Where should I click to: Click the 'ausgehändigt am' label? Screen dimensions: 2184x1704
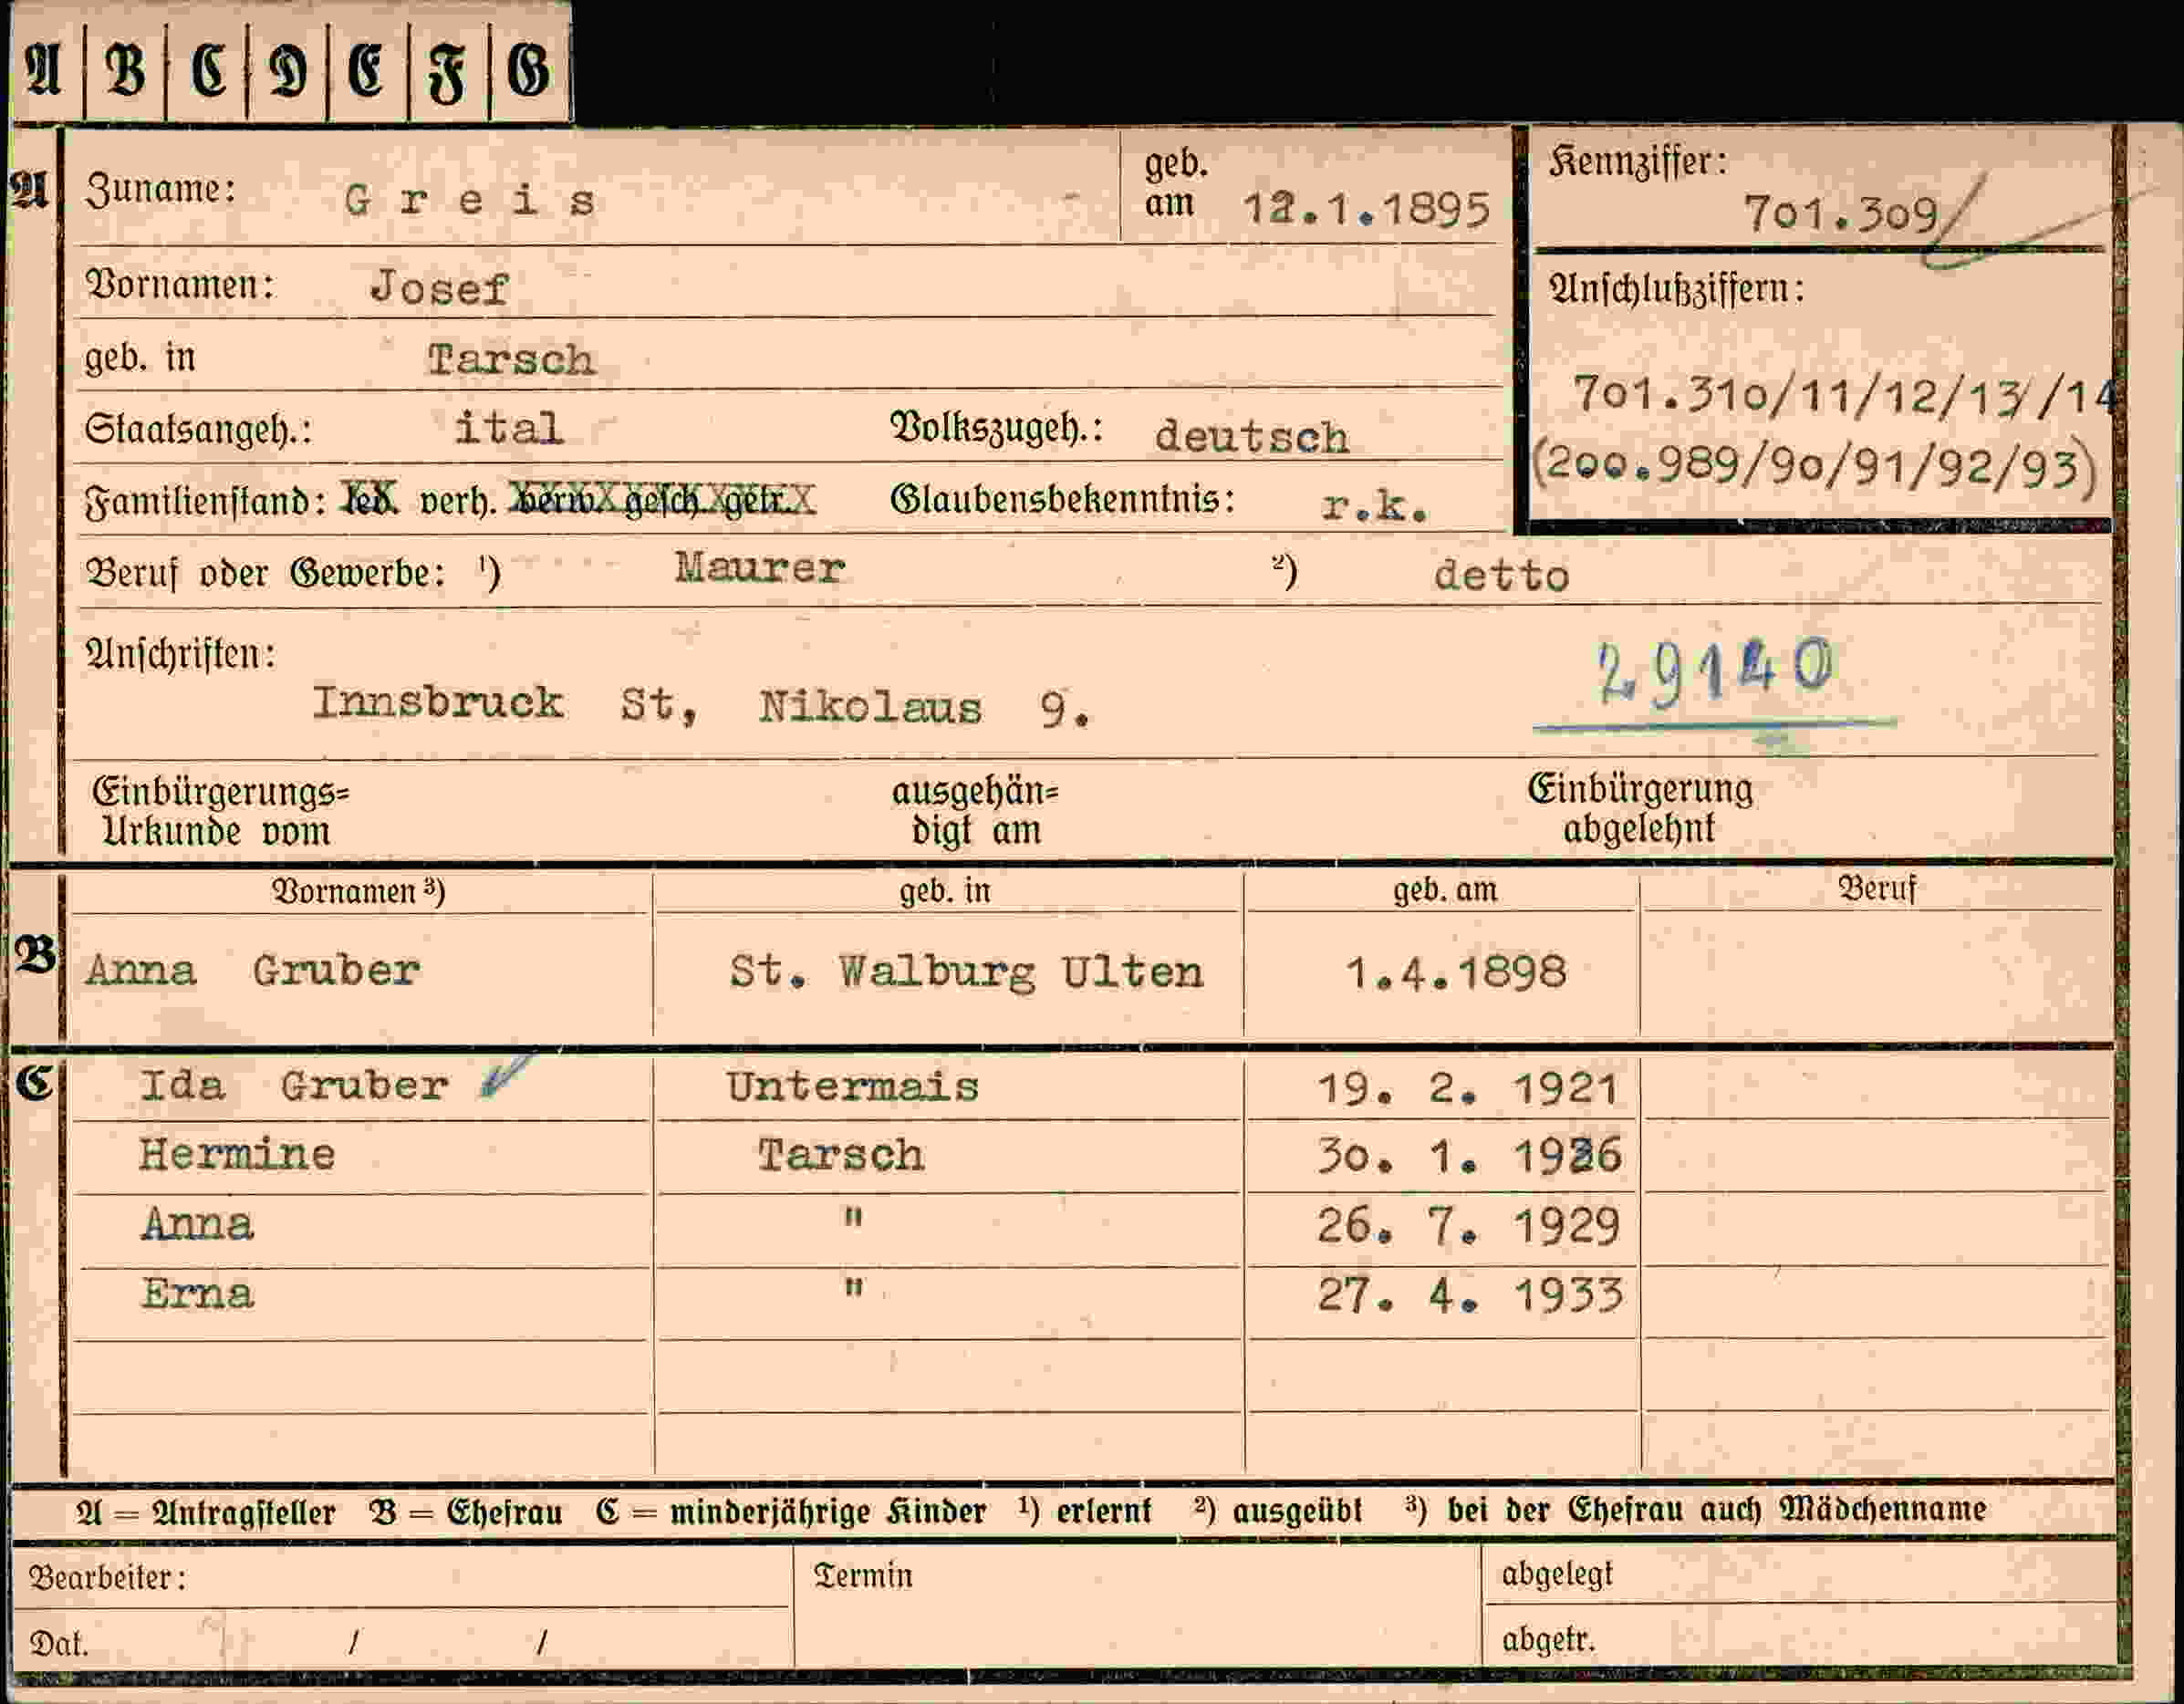pos(975,810)
